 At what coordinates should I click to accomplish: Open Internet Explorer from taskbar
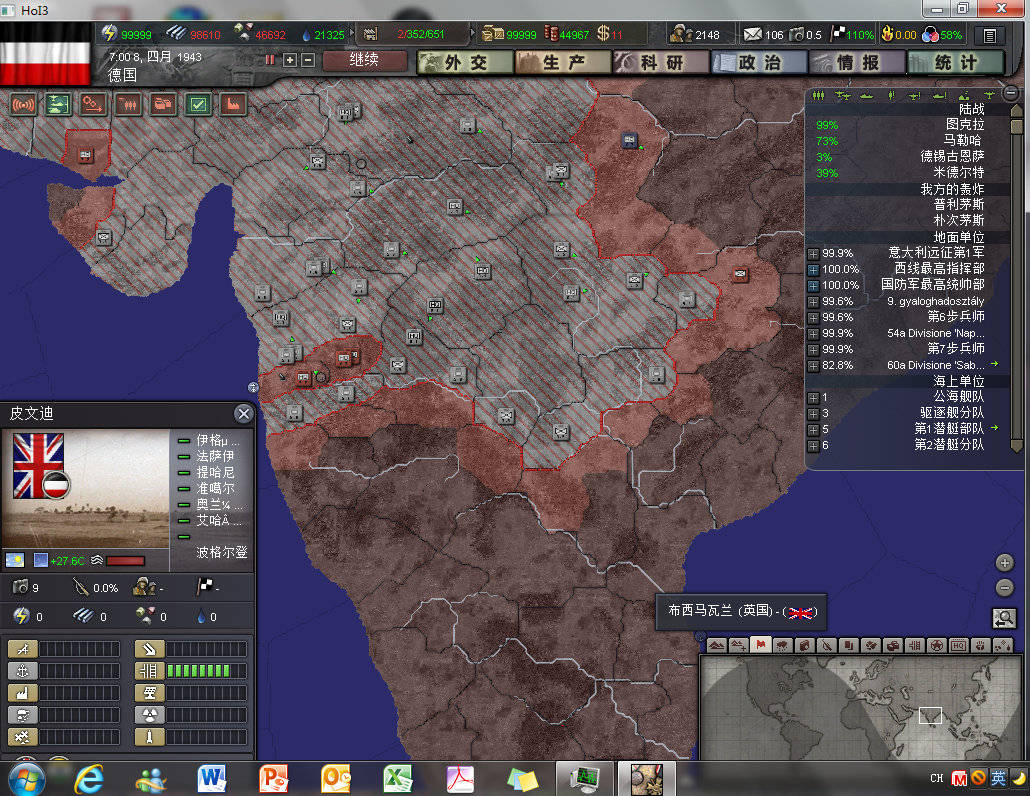(x=89, y=780)
